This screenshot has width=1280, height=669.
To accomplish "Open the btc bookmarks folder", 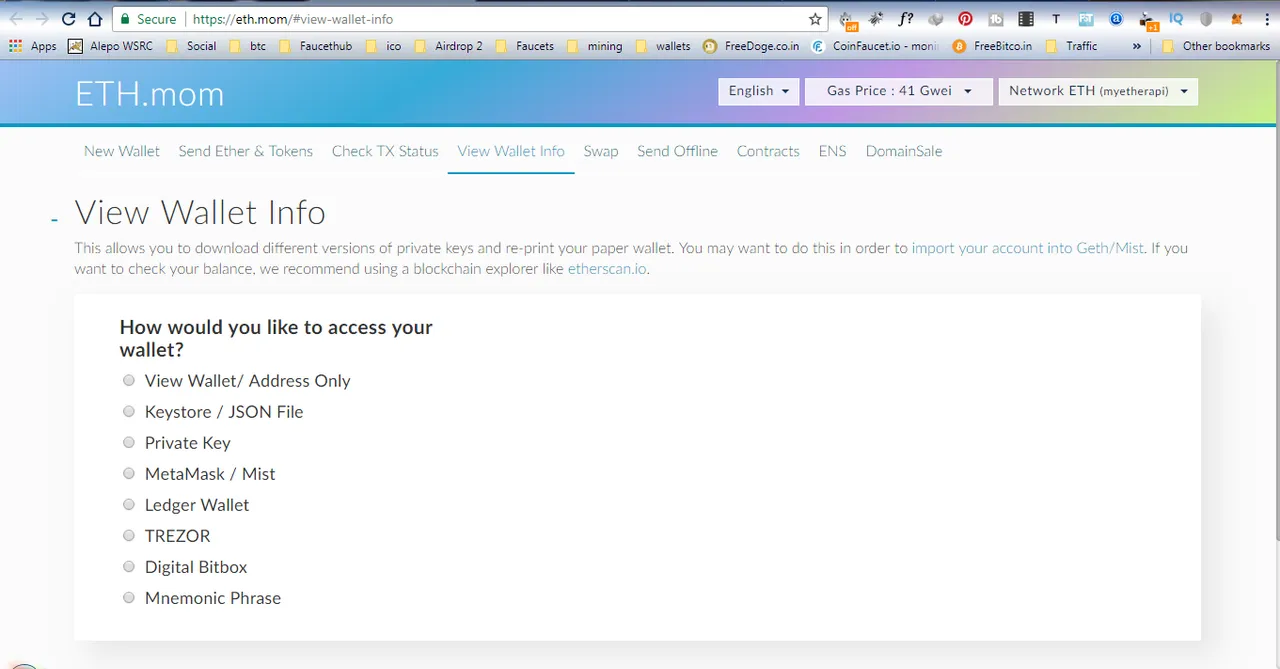I will point(248,46).
